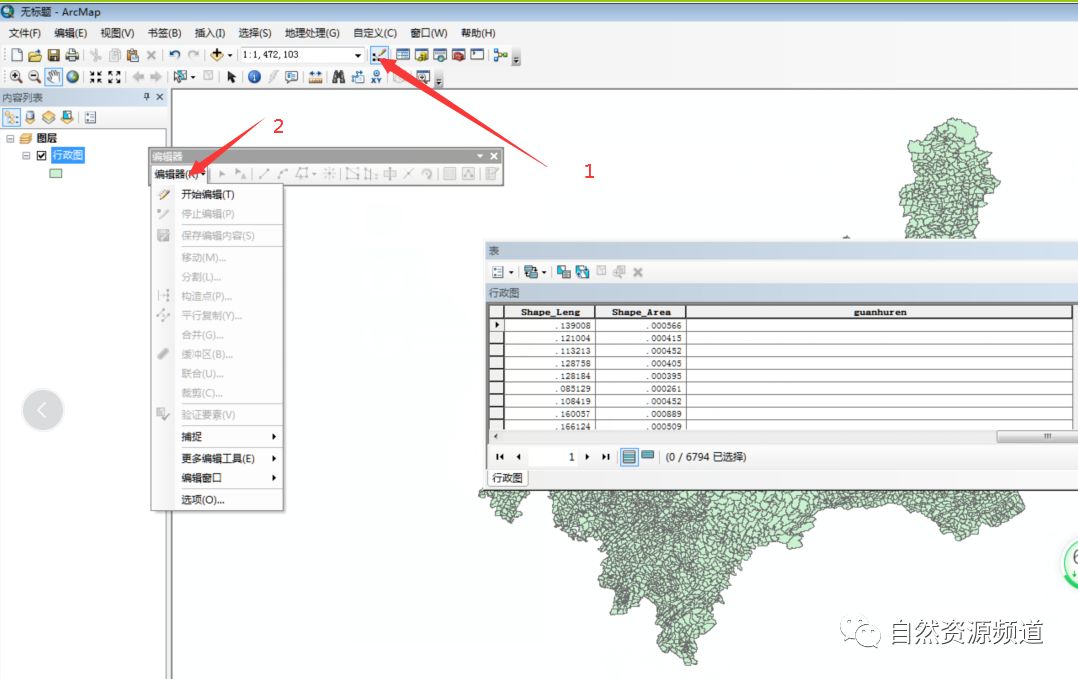Collapse the 图层 data frame tree
Image resolution: width=1078 pixels, height=679 pixels.
[10, 138]
